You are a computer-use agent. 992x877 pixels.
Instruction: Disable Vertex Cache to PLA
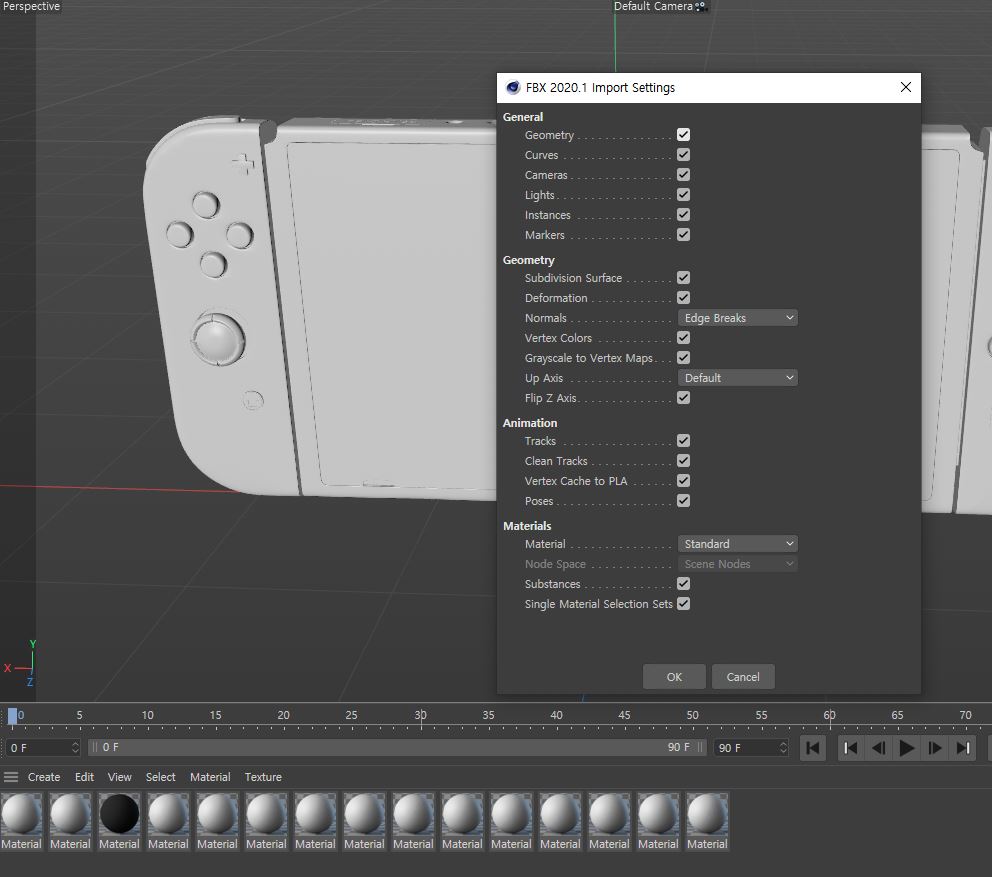click(683, 481)
